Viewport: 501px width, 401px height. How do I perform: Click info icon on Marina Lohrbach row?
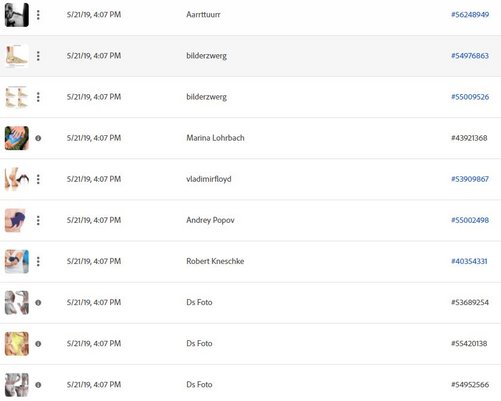[x=38, y=138]
